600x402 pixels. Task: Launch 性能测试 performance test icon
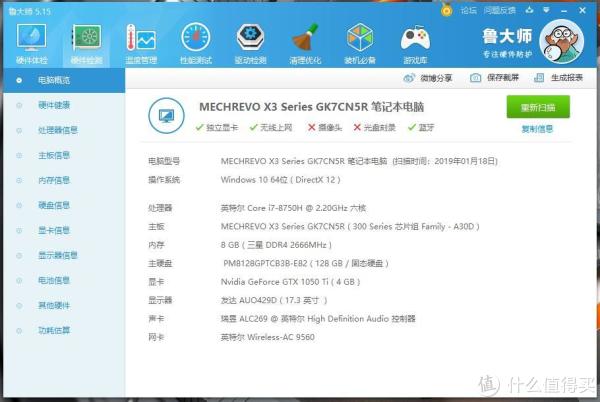[x=196, y=37]
